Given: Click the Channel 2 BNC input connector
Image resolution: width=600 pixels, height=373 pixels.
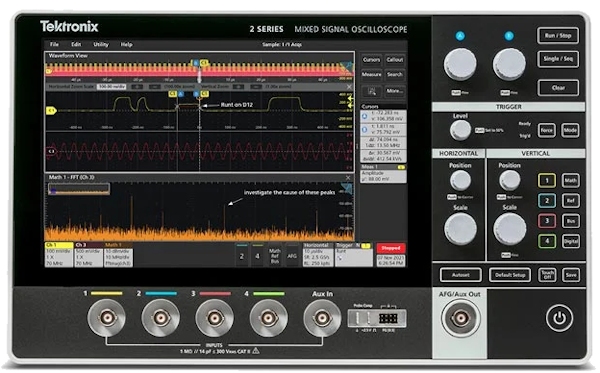Looking at the screenshot, I should 160,318.
